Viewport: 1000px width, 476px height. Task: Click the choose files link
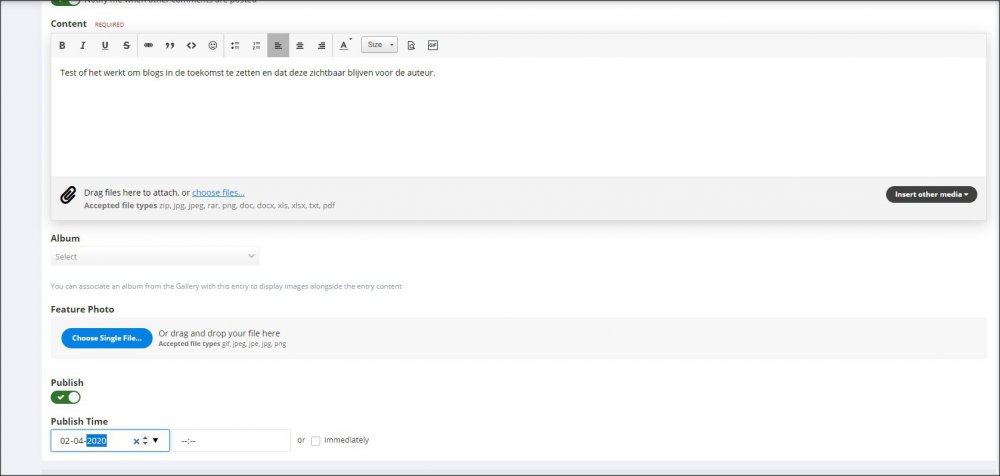[218, 192]
